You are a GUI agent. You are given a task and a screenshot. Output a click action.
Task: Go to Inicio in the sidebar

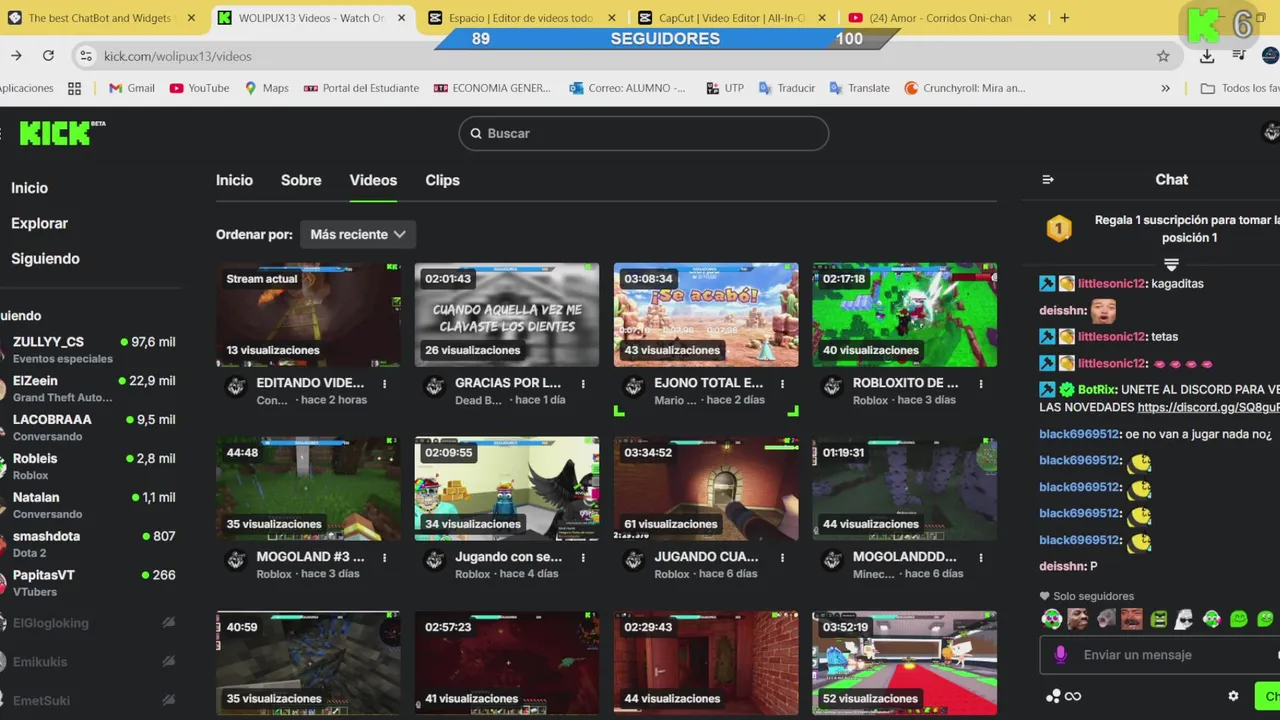[x=30, y=188]
